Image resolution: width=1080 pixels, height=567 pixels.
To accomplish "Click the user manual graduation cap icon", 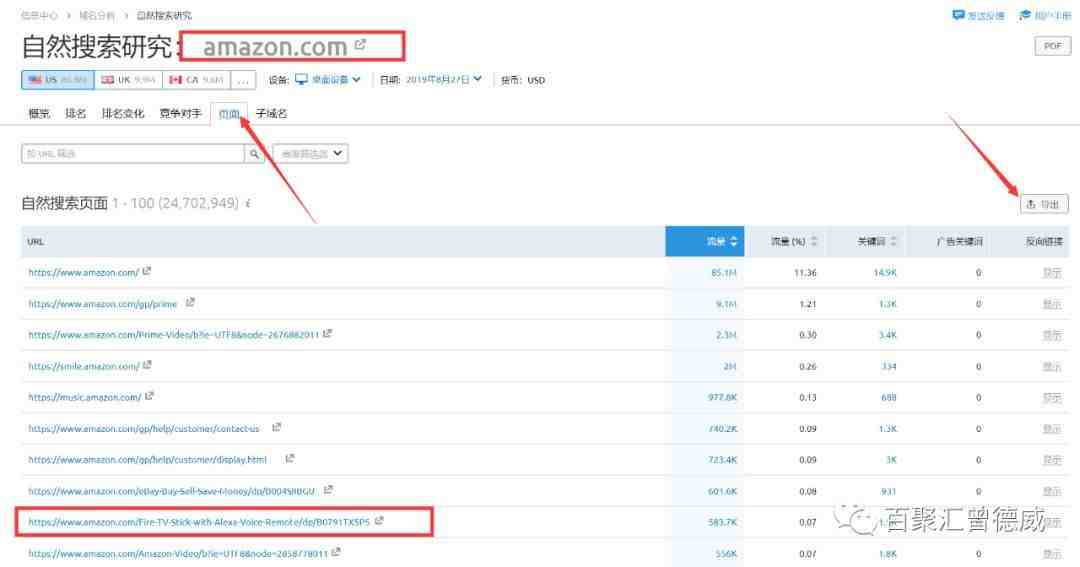I will click(x=1025, y=15).
